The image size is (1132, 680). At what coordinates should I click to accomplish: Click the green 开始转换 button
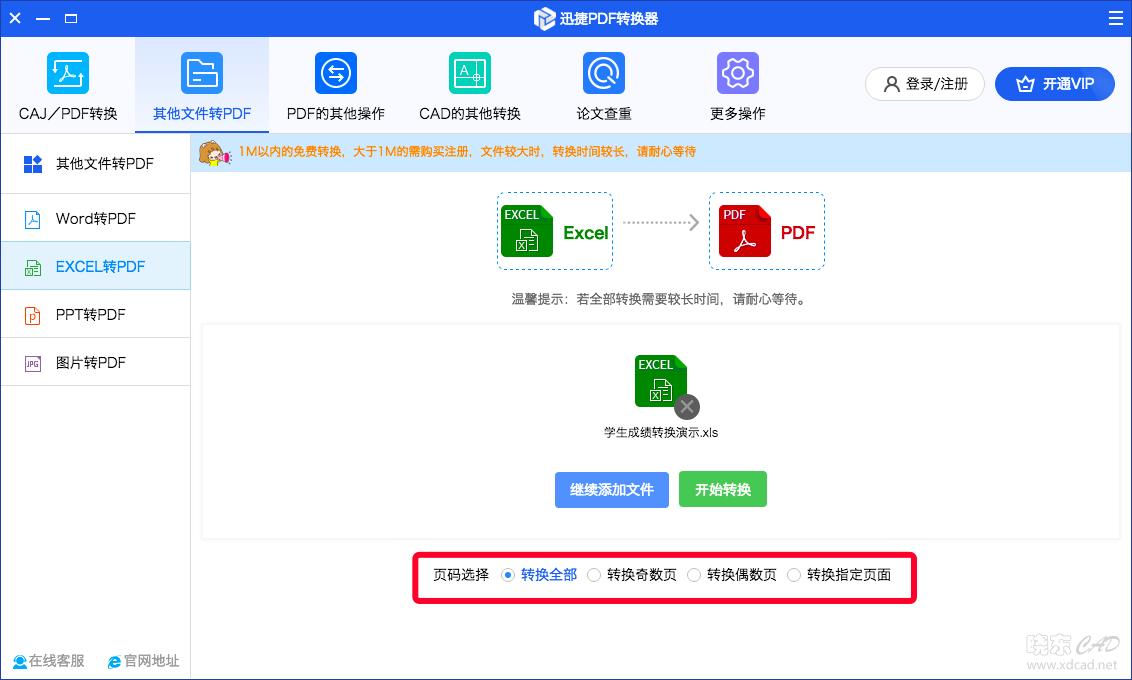723,489
